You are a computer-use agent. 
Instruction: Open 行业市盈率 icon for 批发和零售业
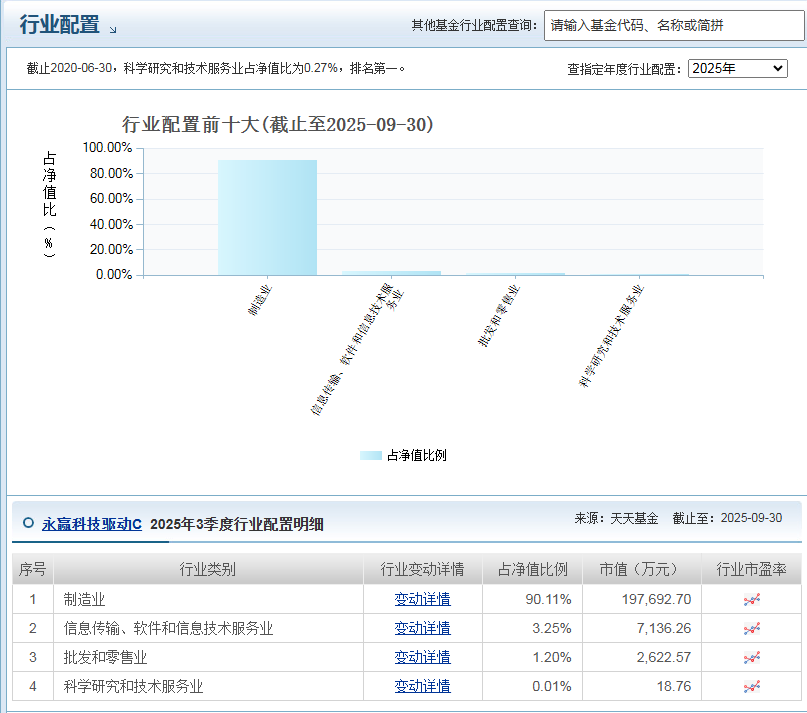[751, 658]
